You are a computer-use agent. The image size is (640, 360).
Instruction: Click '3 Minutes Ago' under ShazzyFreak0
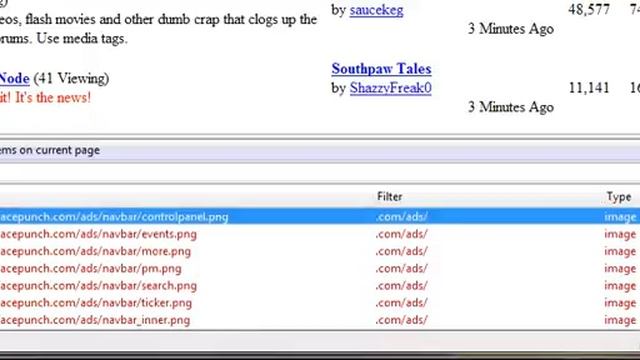(511, 107)
